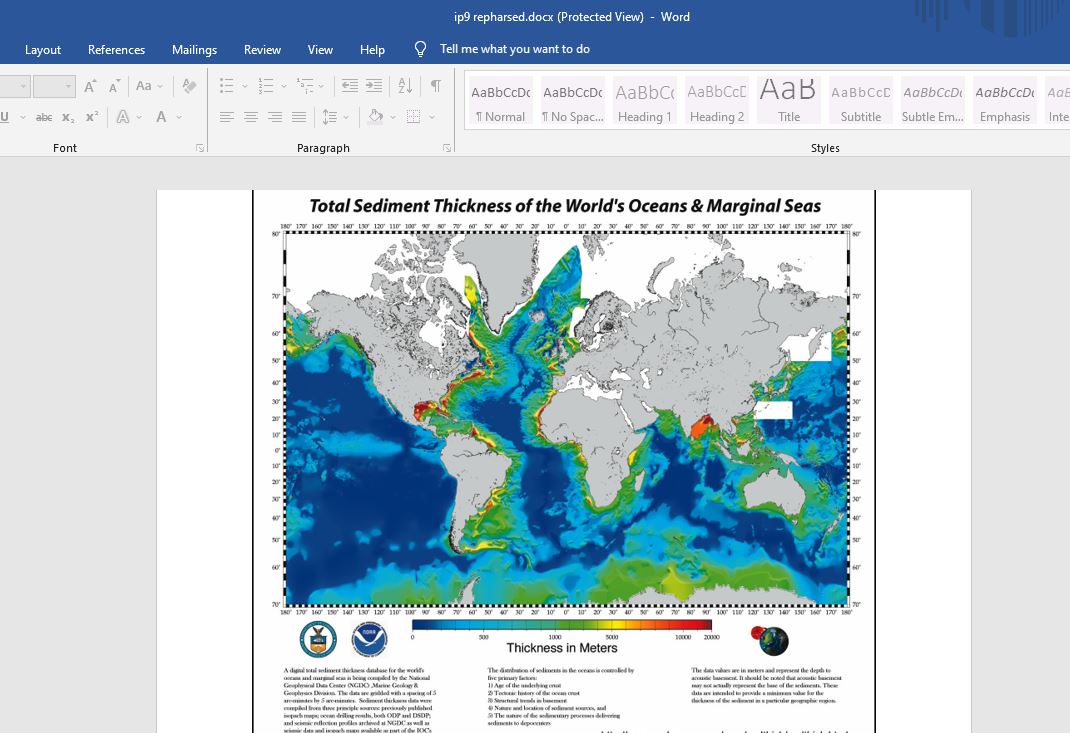Center the text alignment
1070x733 pixels.
pyautogui.click(x=251, y=117)
